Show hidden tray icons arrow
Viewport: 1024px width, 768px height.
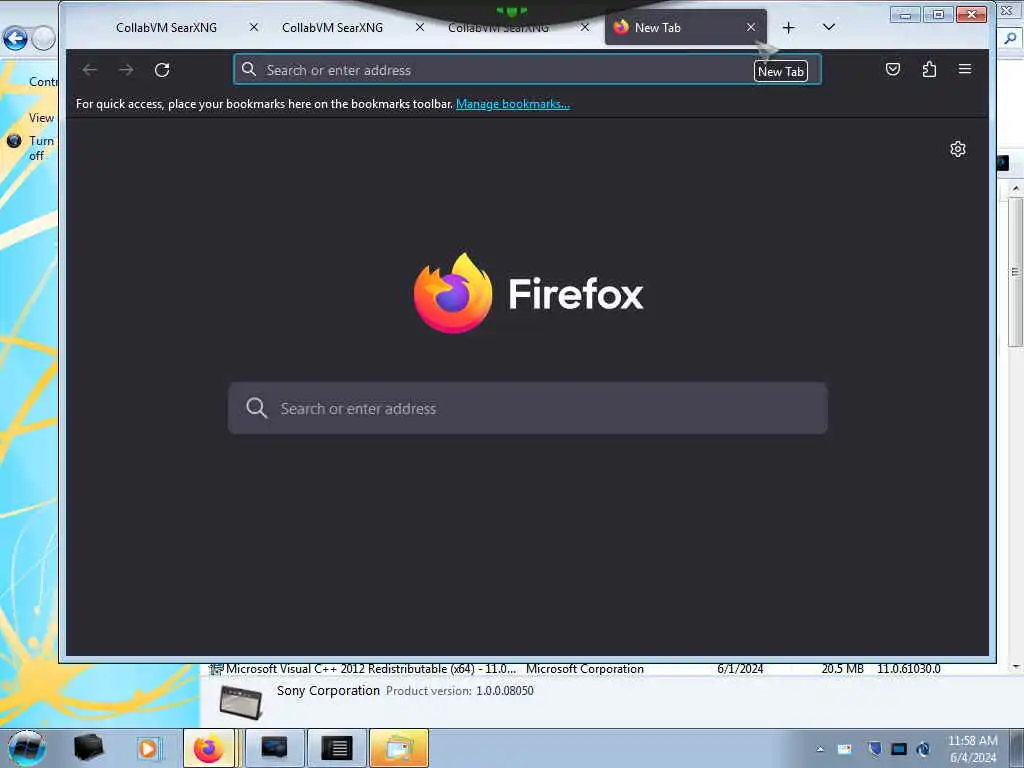820,749
